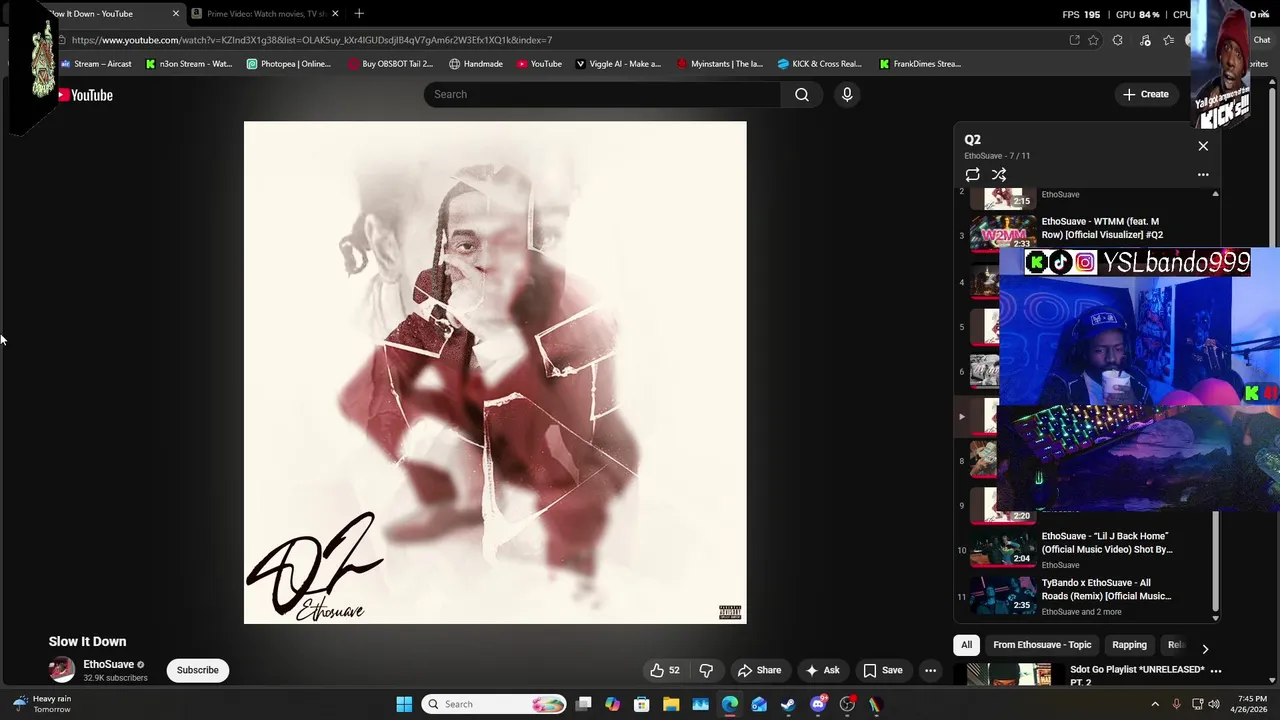Close the Q2 playlist panel
1280x720 pixels.
point(1203,146)
